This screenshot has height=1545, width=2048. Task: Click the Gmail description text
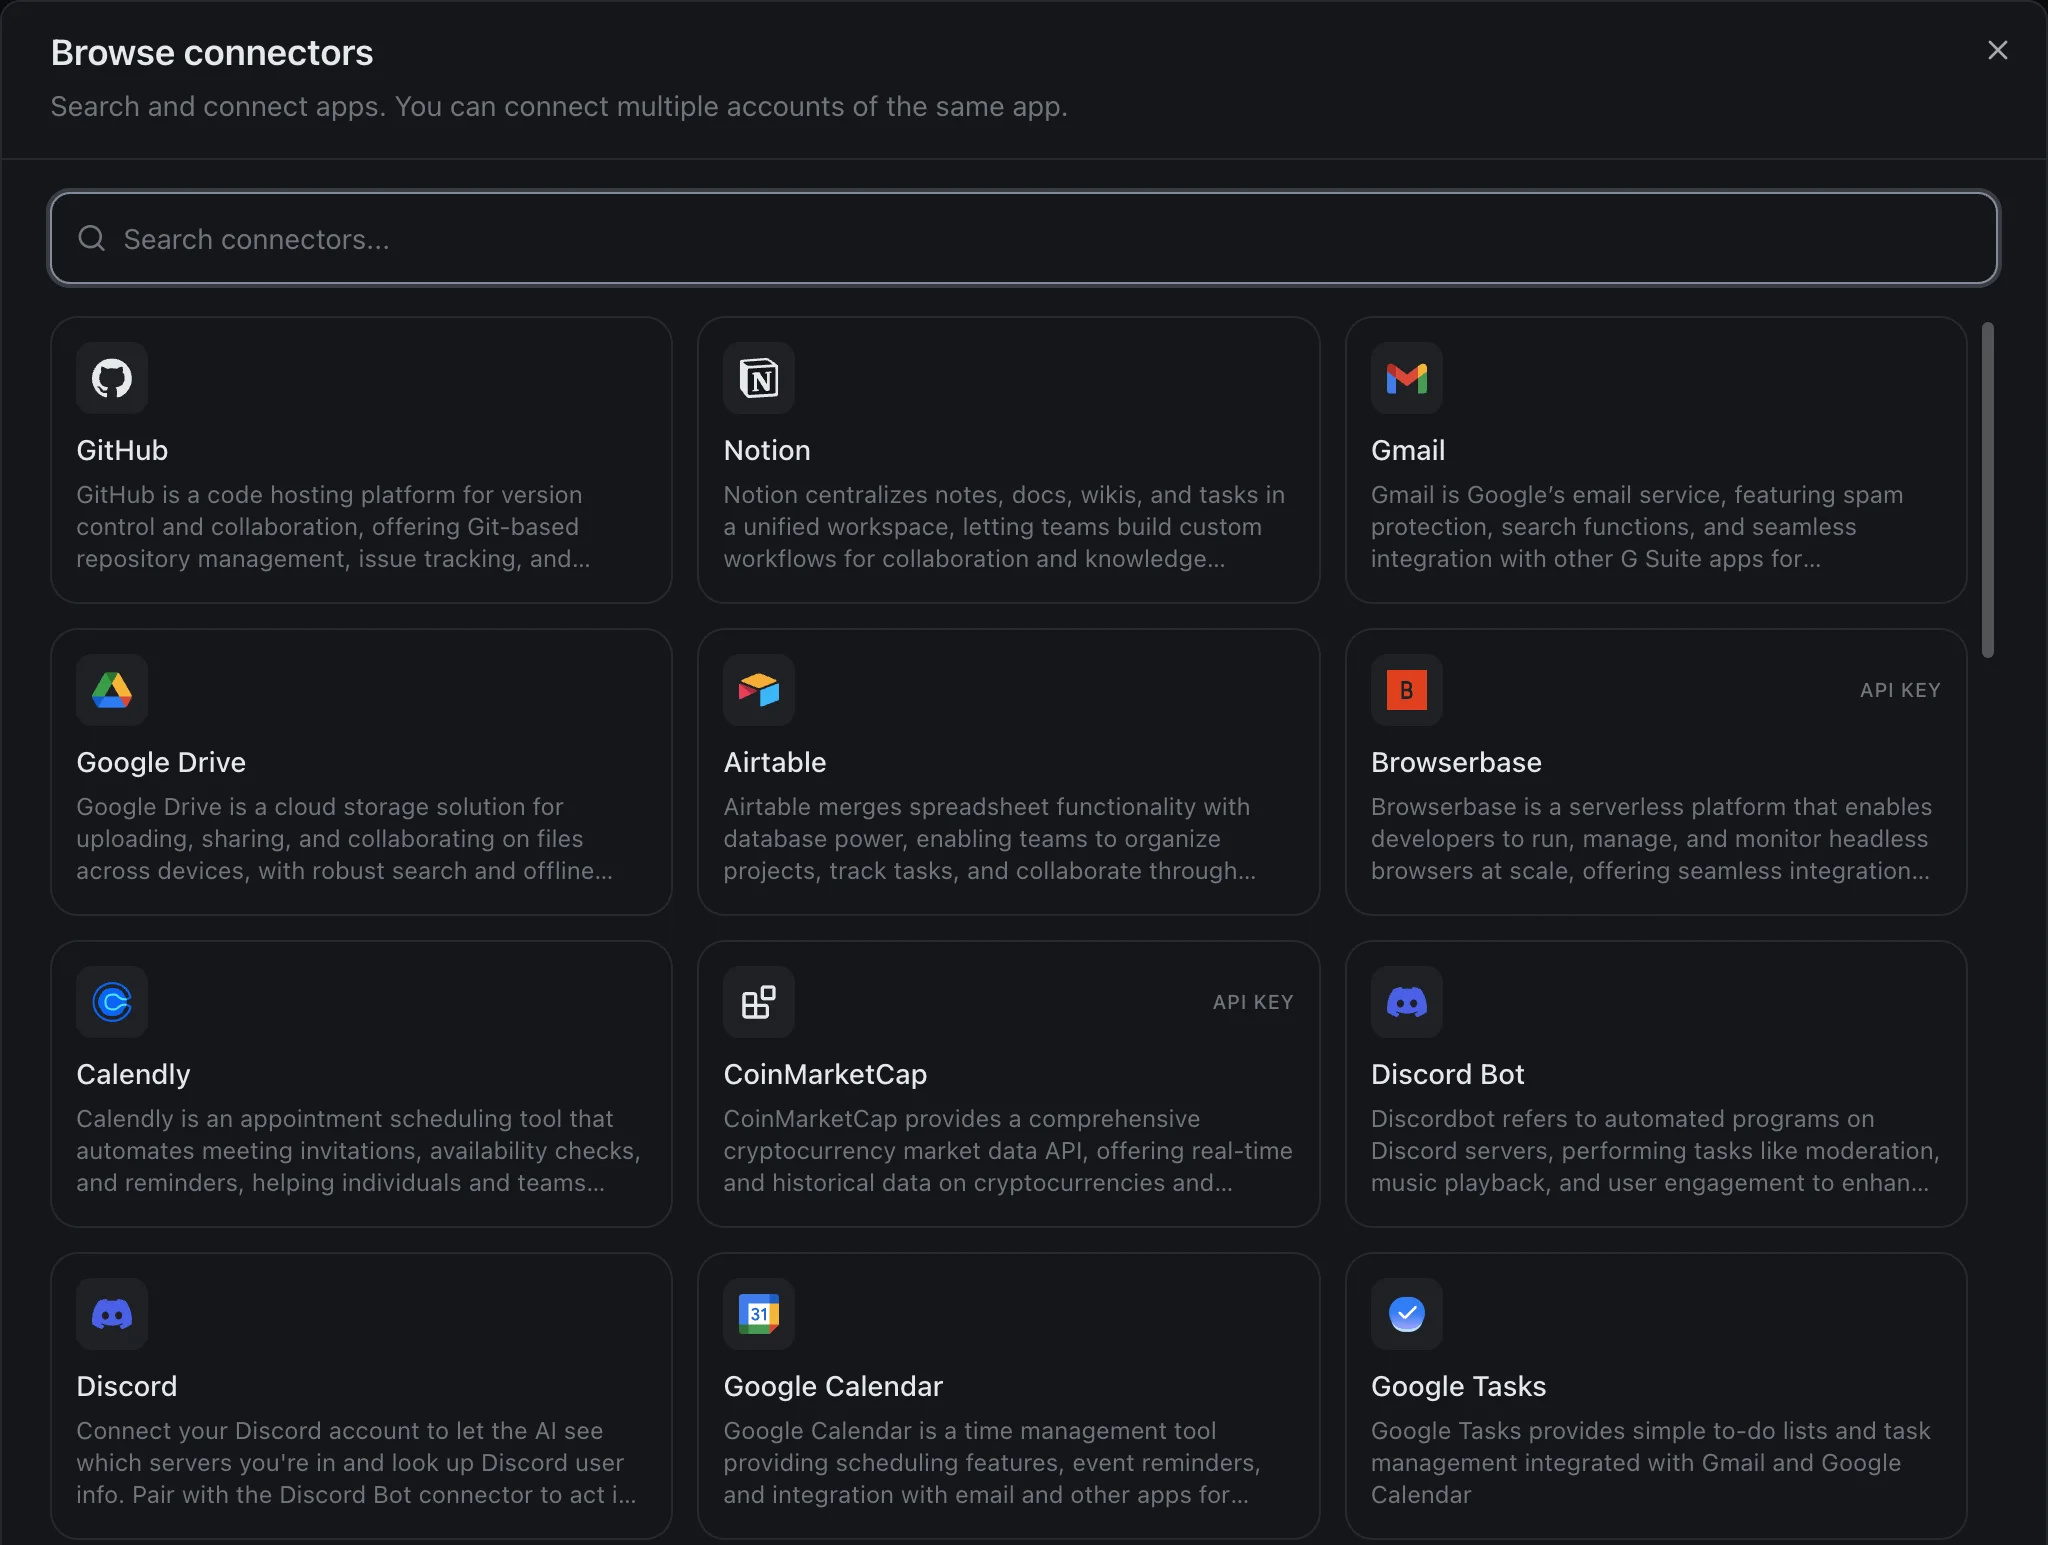[1637, 527]
